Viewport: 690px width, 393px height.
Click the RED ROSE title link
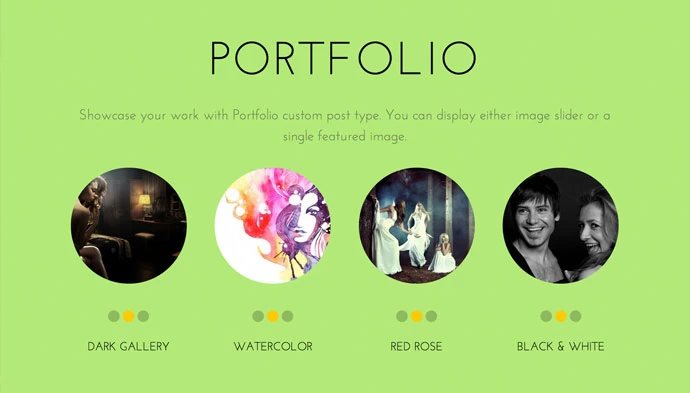[416, 346]
